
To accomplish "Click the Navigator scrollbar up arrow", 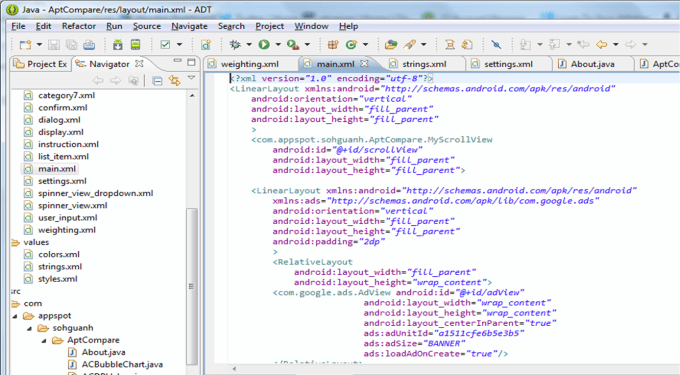I will (x=192, y=95).
